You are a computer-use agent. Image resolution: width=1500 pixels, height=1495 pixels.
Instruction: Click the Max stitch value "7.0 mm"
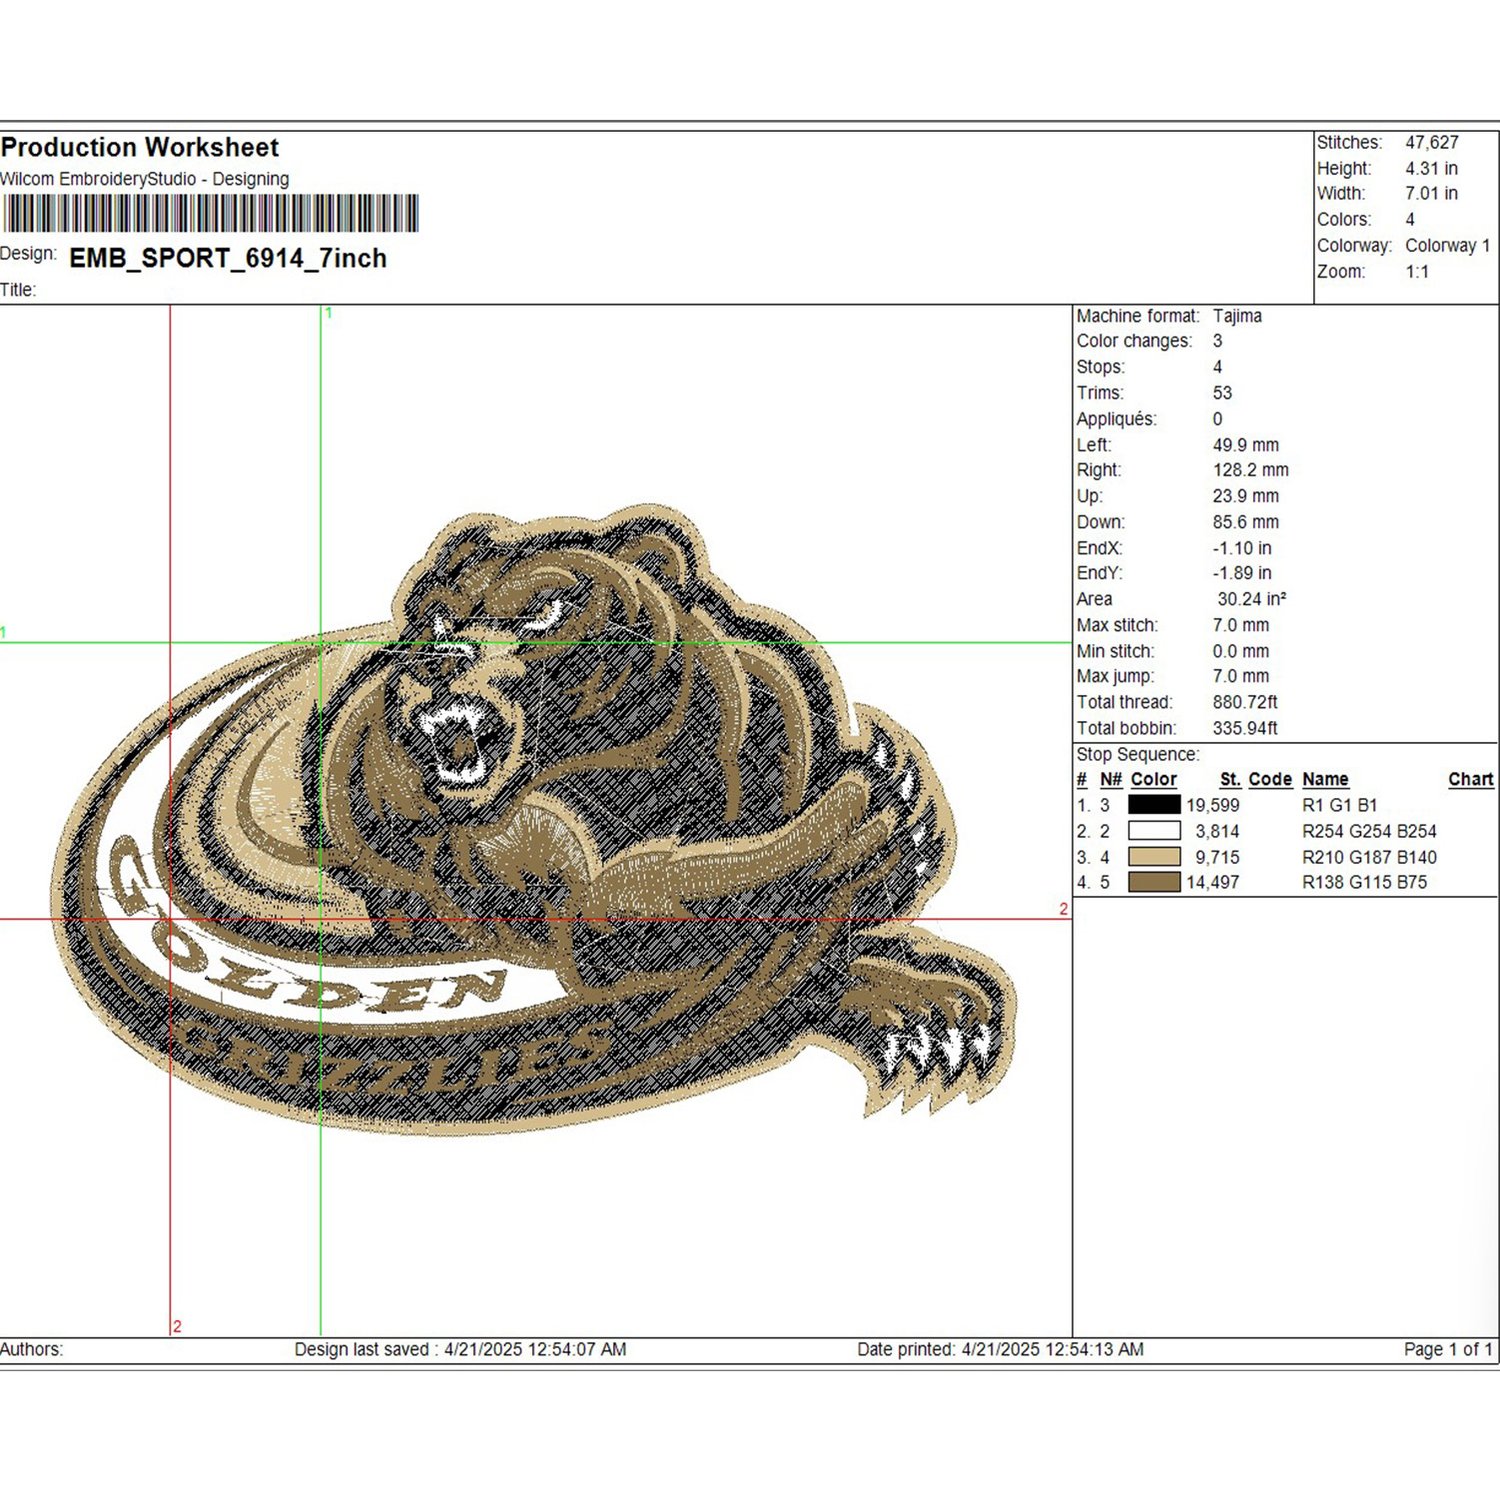[1241, 625]
